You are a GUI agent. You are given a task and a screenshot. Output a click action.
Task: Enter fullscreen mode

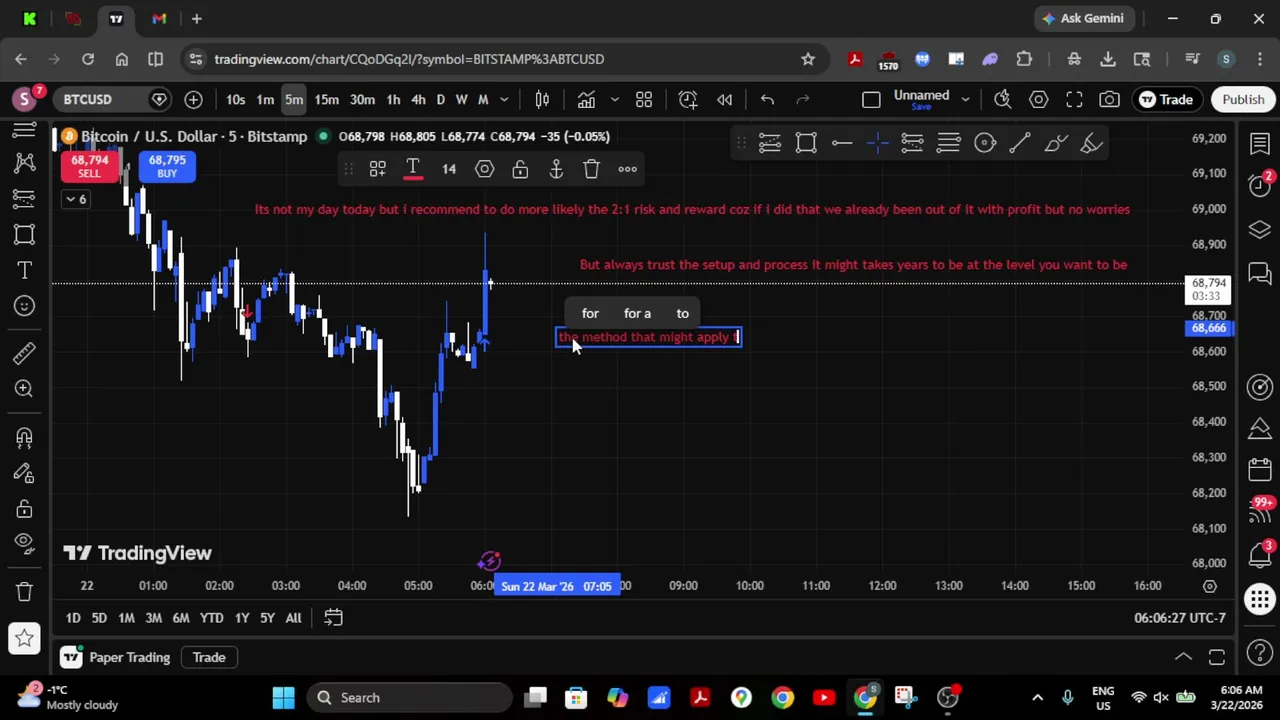[x=1074, y=99]
